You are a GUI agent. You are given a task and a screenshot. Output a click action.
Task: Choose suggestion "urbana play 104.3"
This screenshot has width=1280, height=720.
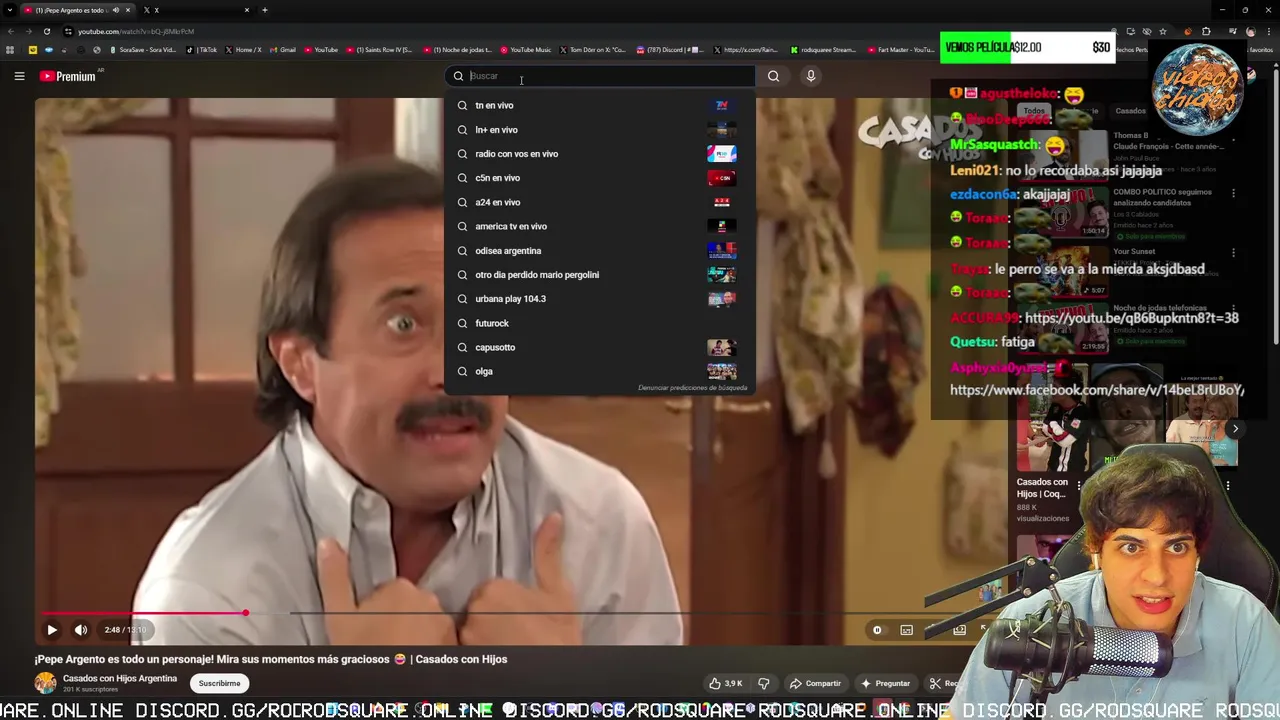[x=600, y=299]
